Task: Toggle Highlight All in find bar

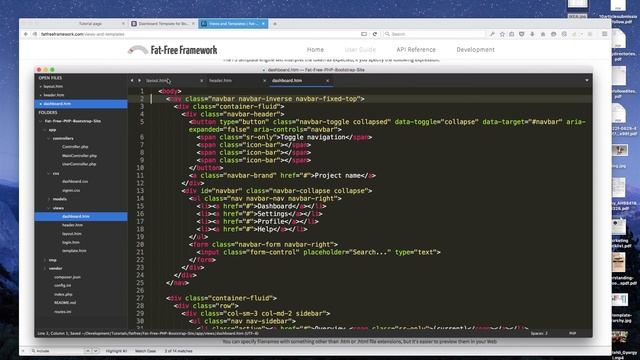Action: (x=116, y=351)
